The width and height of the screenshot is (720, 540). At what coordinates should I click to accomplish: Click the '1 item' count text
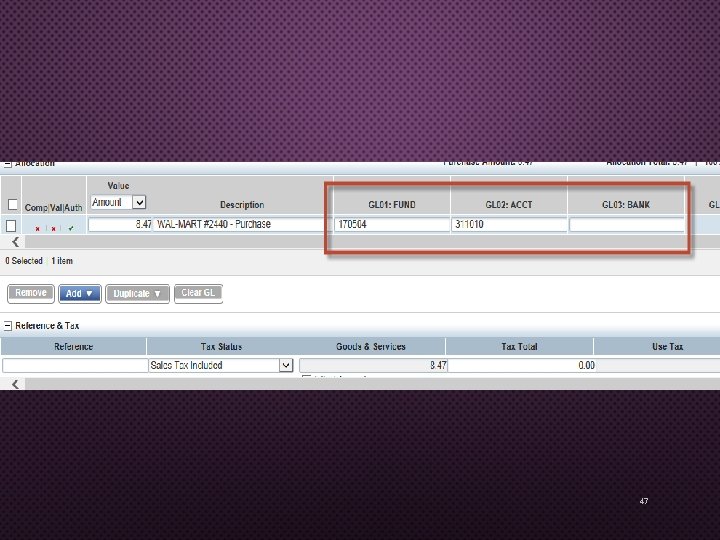coord(62,261)
